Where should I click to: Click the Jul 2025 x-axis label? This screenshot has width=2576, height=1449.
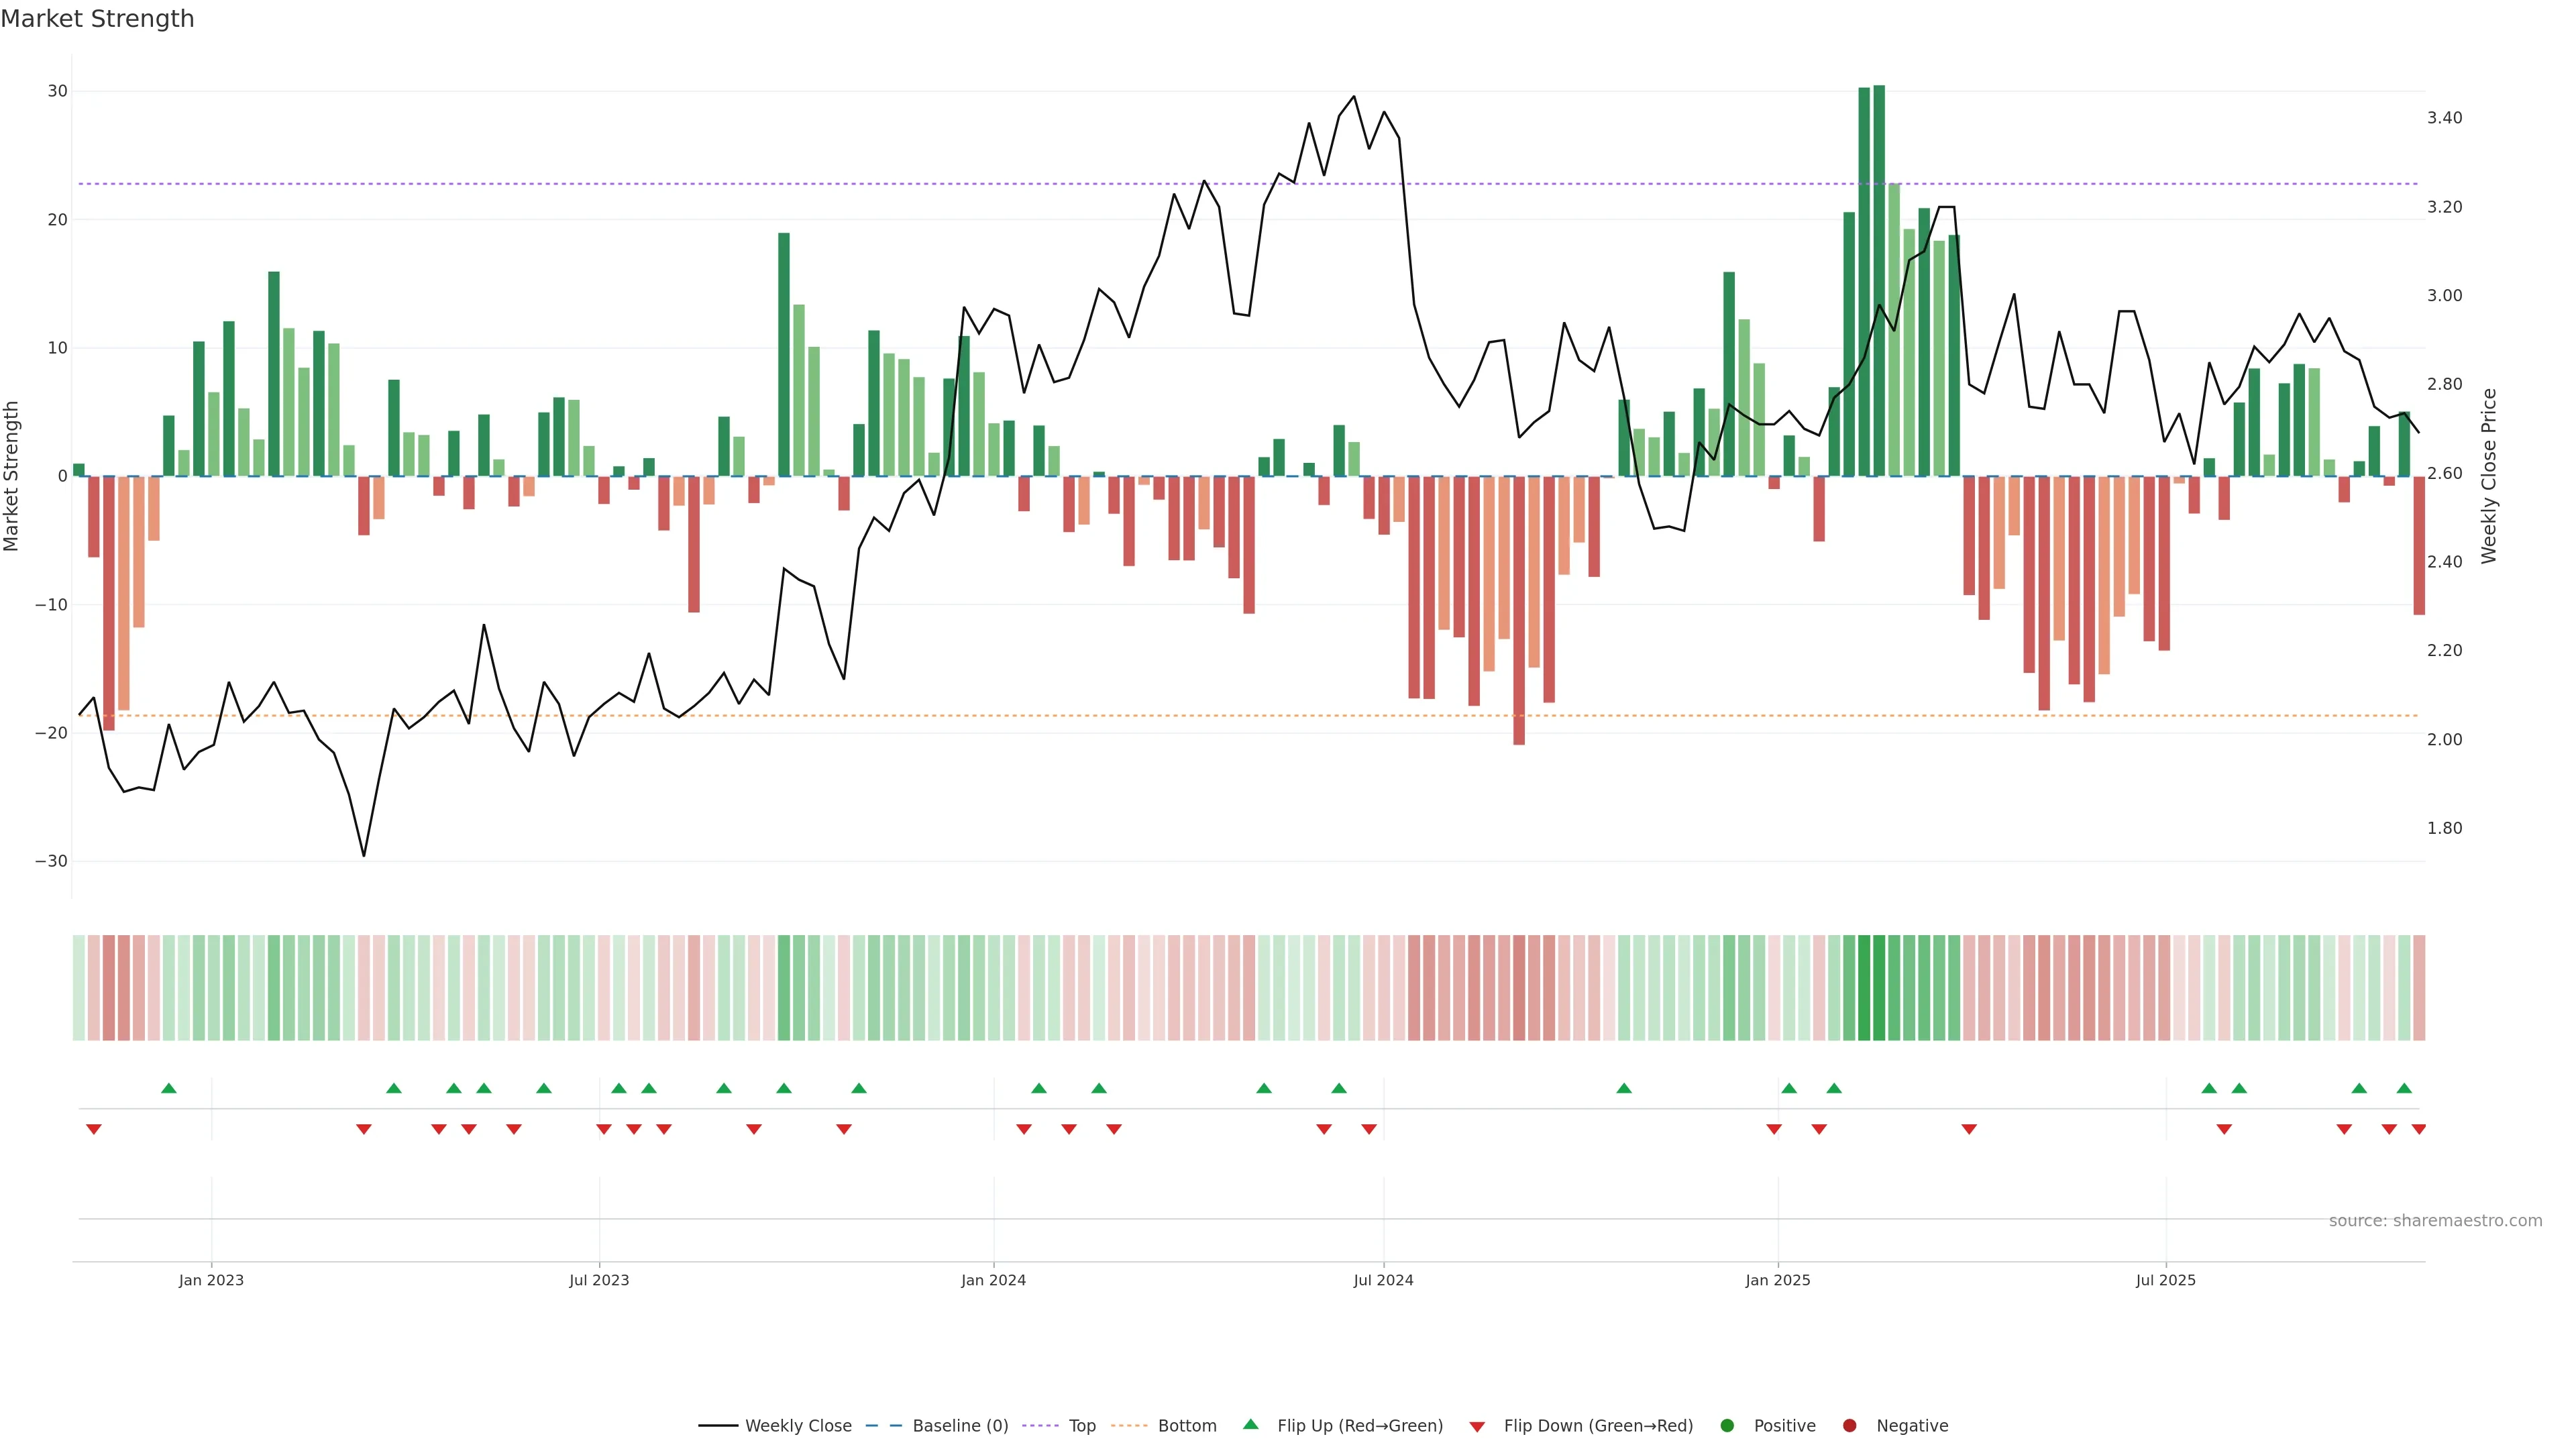(2165, 1280)
